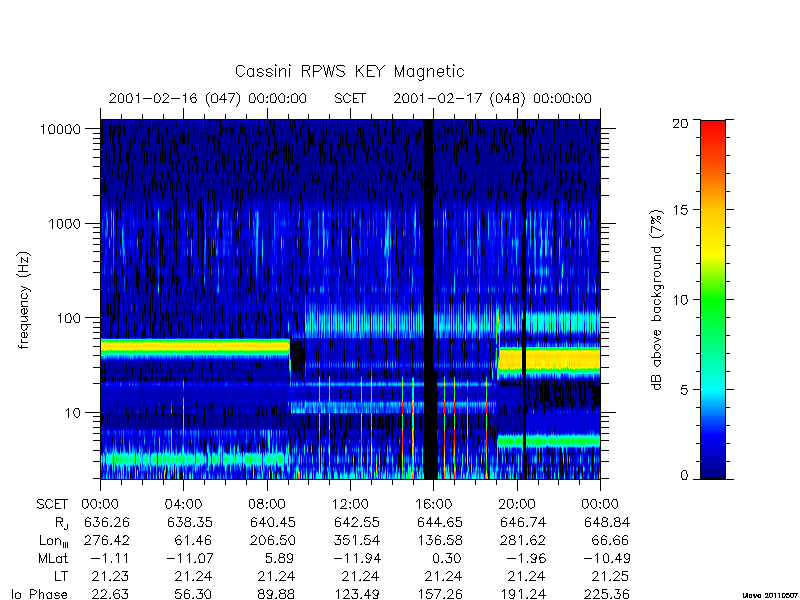Screen dimensions: 800x600
Task: Click the Io Phase value 56.30
Action: click(194, 594)
